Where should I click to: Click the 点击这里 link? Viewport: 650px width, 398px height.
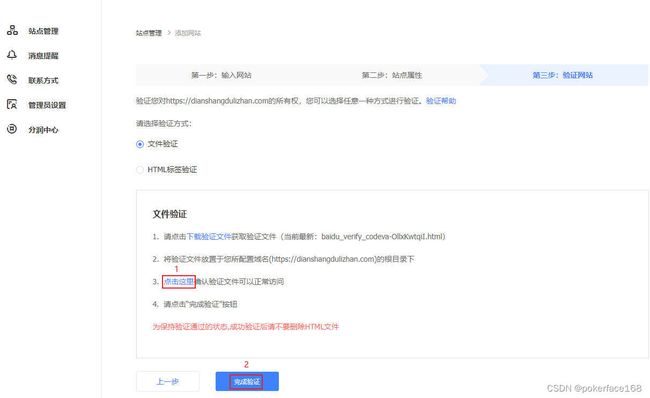(x=179, y=282)
